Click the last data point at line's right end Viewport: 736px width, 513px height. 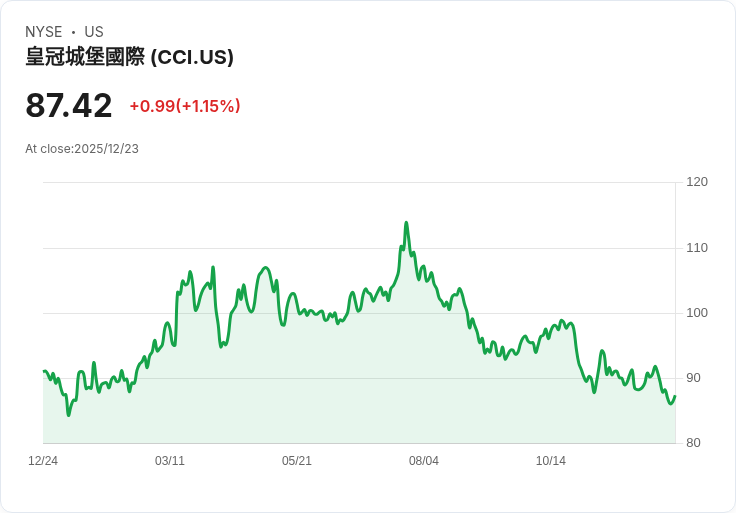click(675, 396)
